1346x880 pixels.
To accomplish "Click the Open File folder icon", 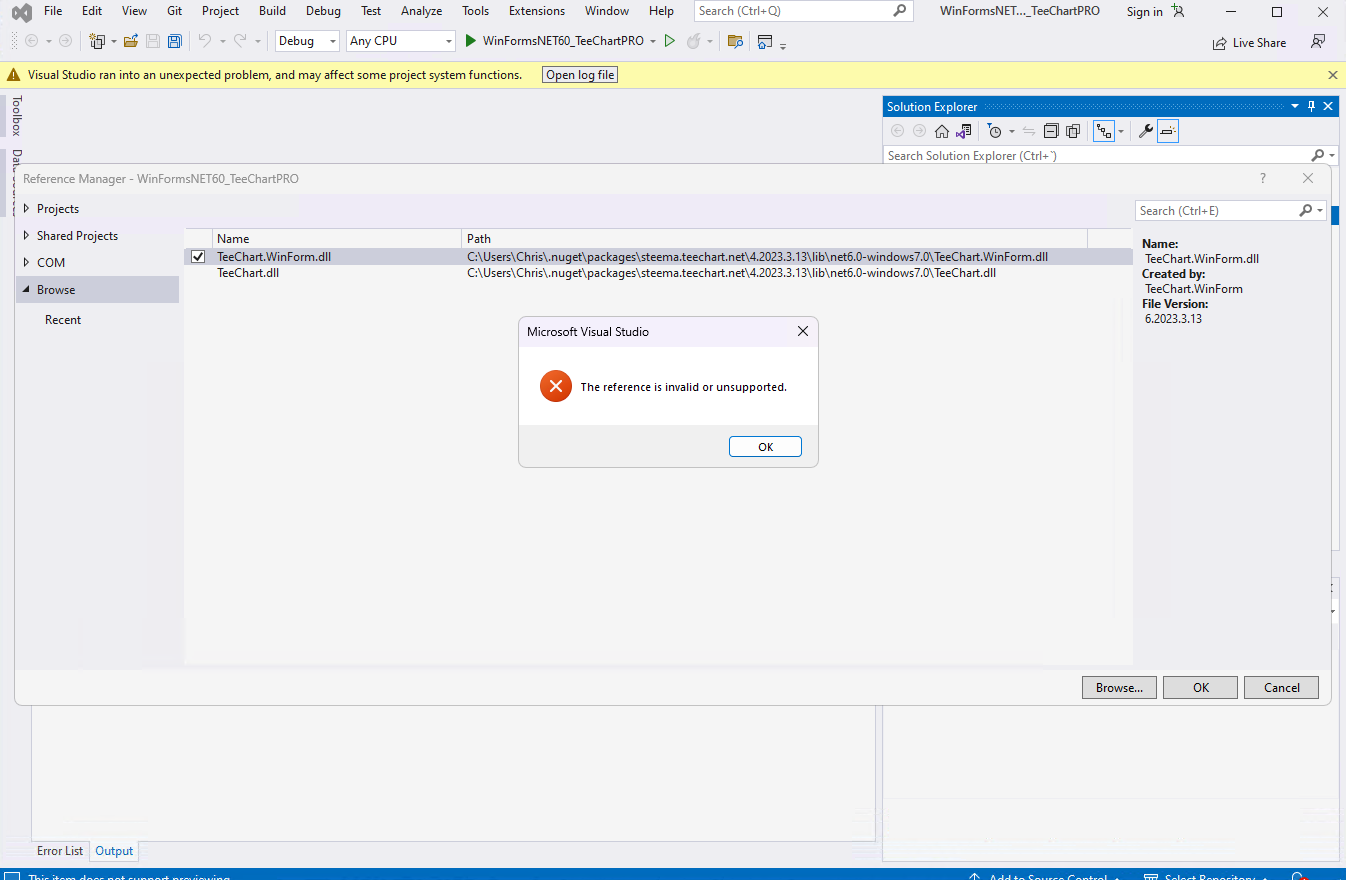I will coord(131,41).
